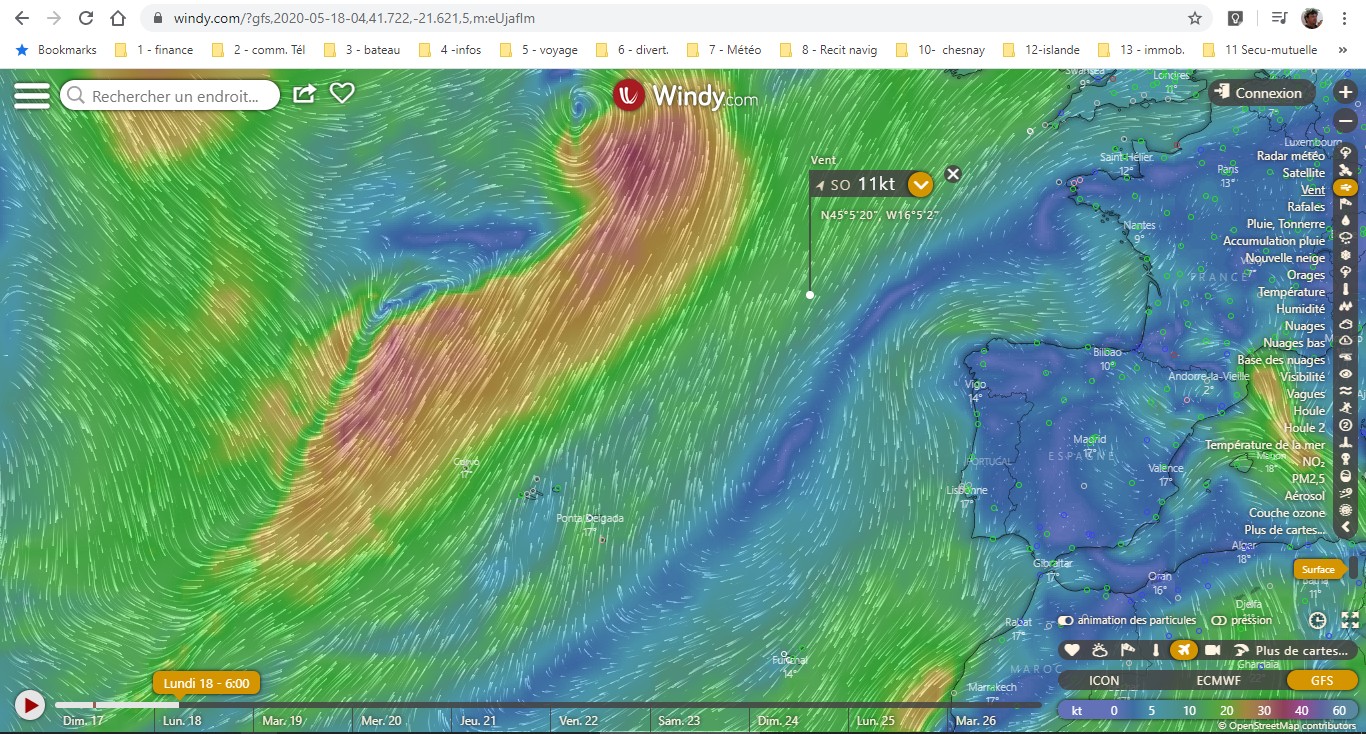Click the Visibilité eye layer icon
Screen dimensions: 1366x734
point(1345,376)
